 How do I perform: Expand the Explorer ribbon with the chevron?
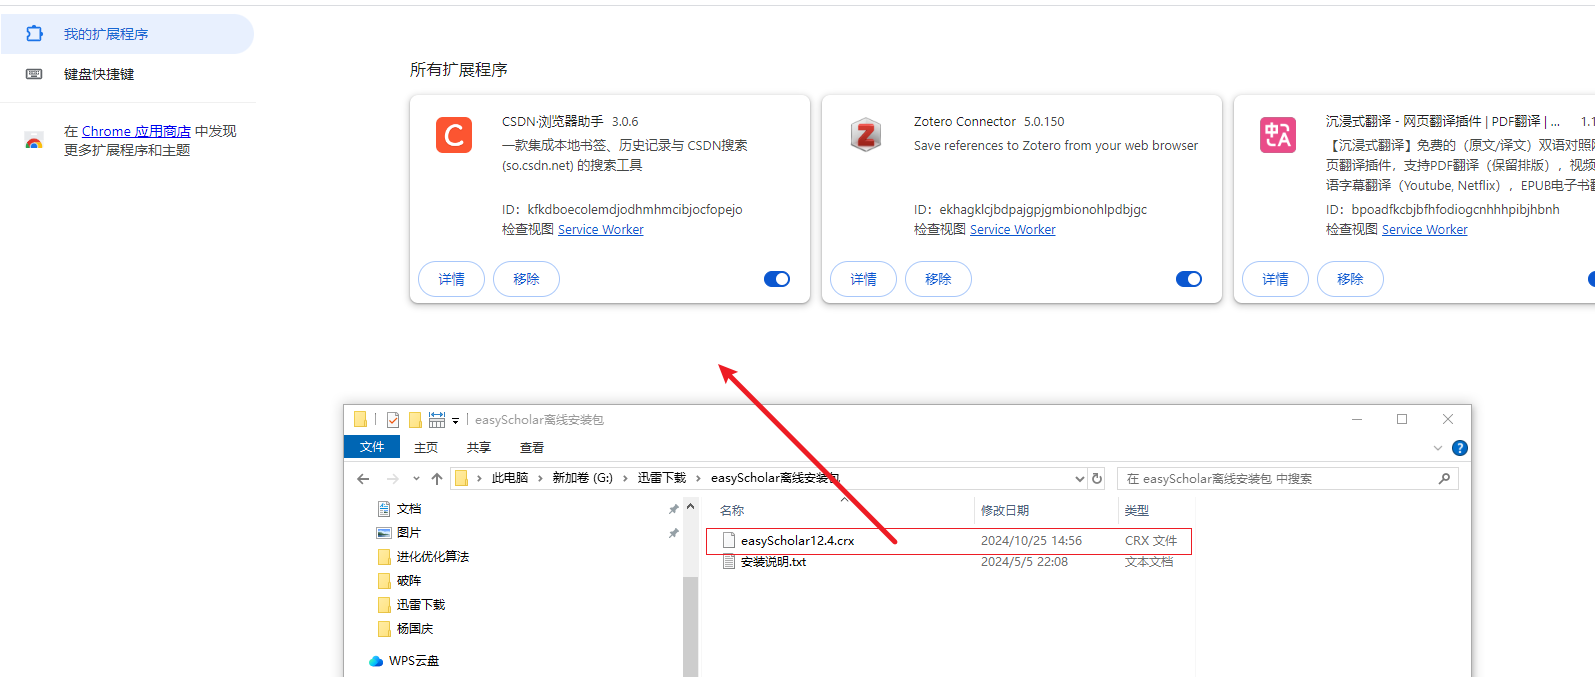(1438, 448)
